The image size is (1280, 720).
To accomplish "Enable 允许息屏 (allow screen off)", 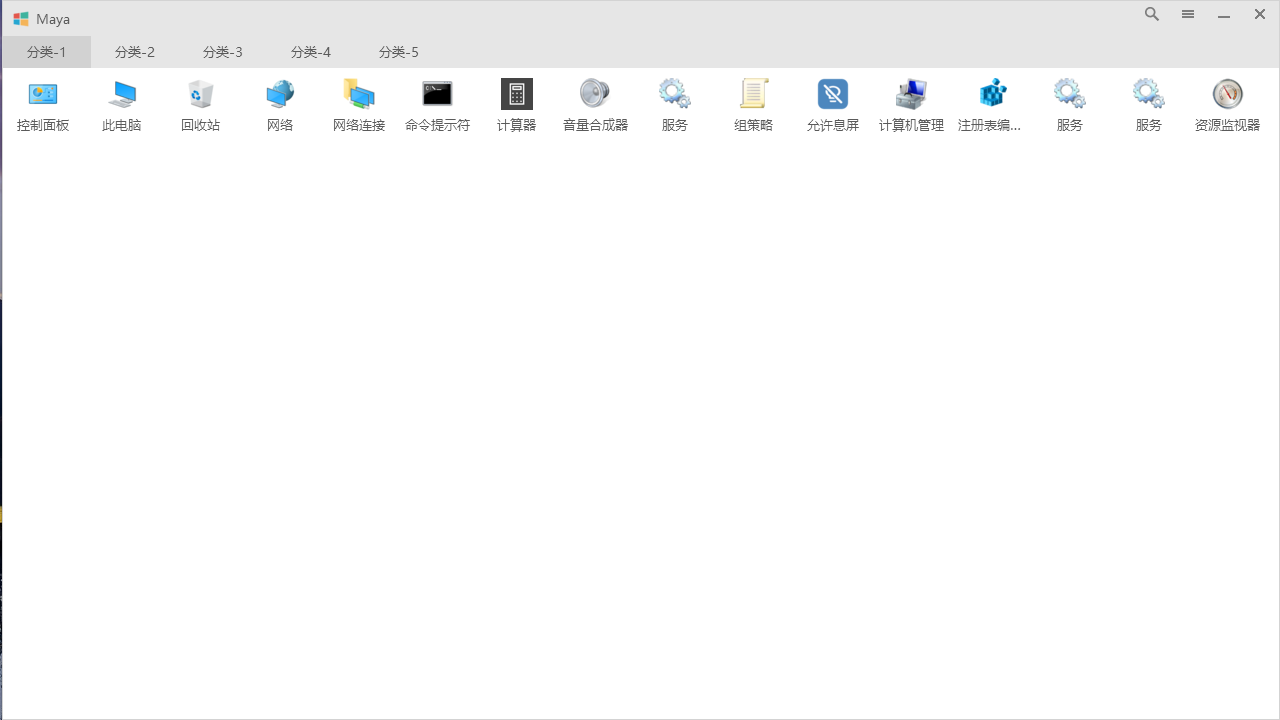I will tap(832, 104).
